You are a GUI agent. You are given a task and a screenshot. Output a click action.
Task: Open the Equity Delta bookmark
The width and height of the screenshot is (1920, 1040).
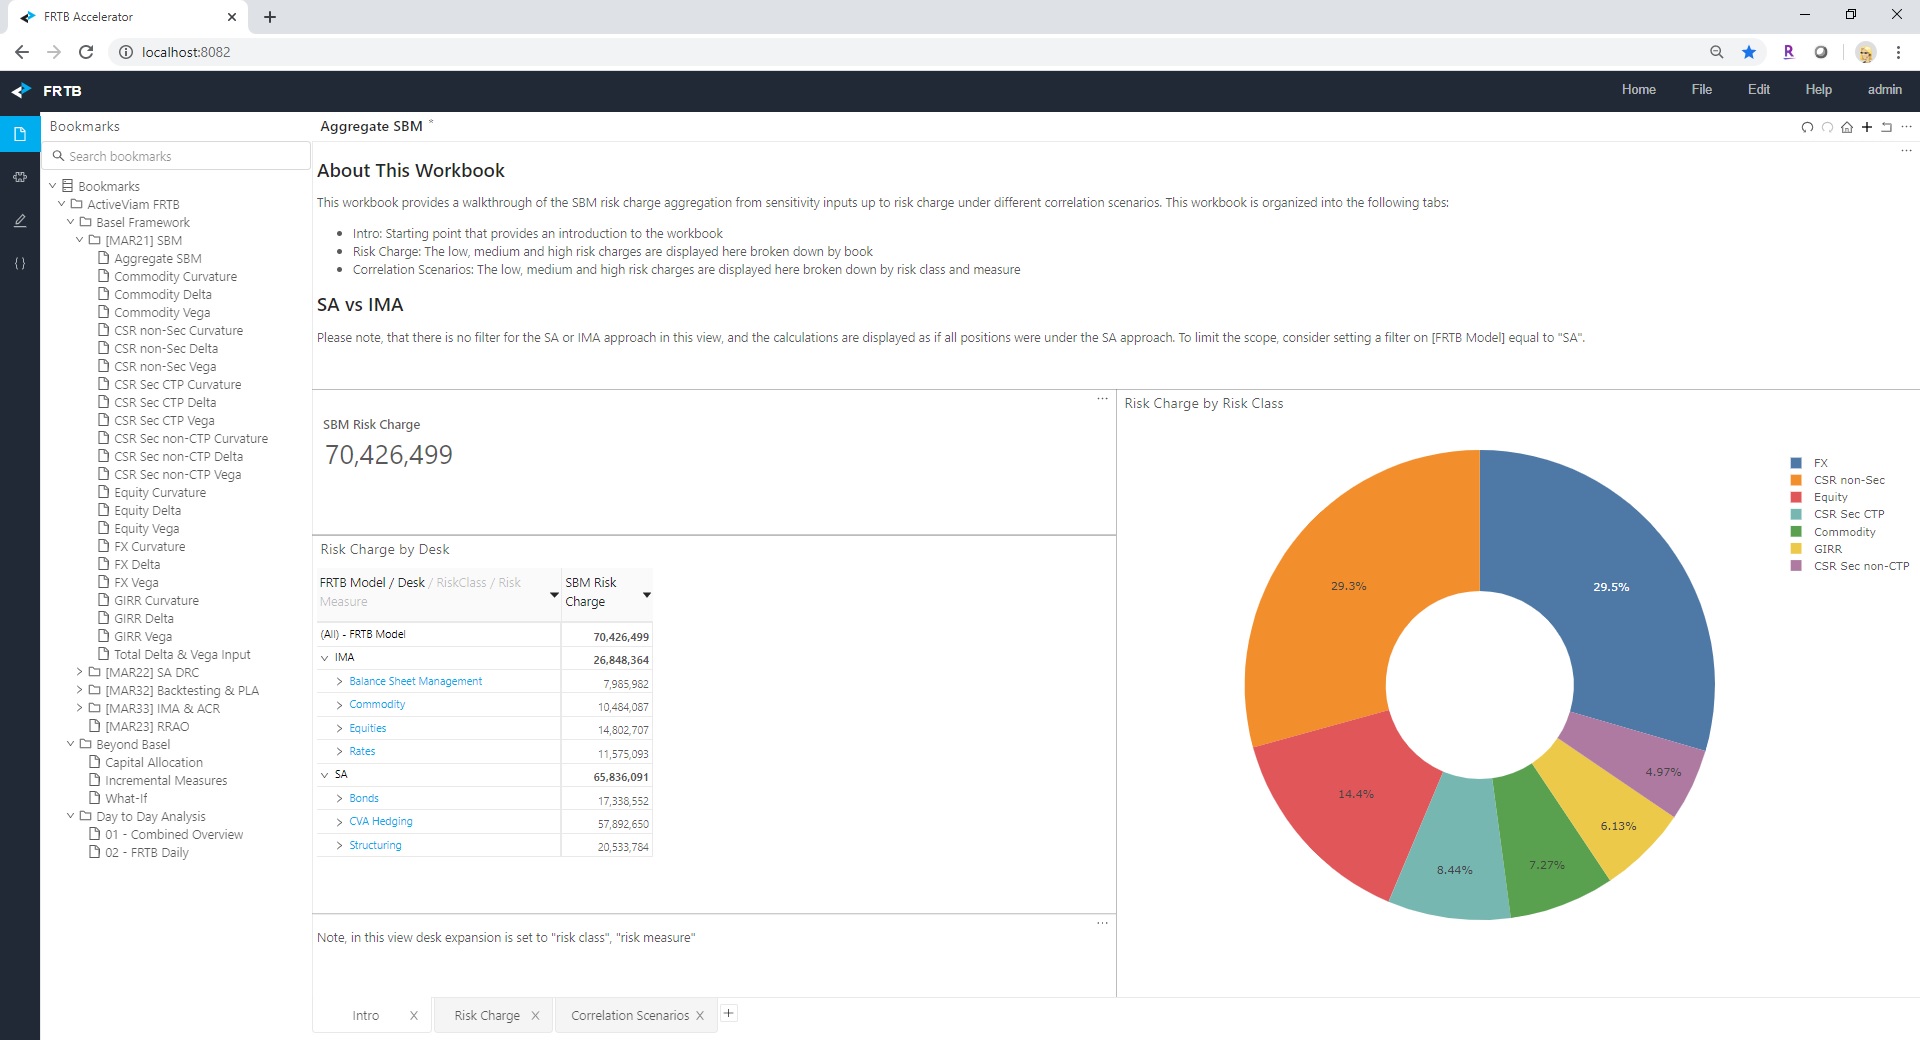click(147, 511)
